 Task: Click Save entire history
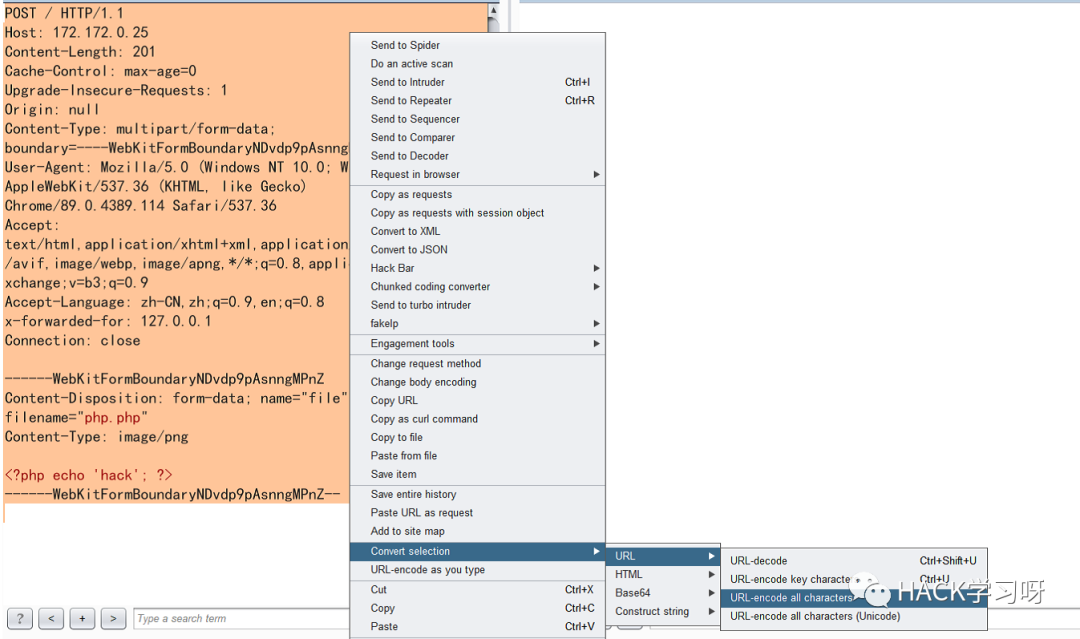[477, 494]
